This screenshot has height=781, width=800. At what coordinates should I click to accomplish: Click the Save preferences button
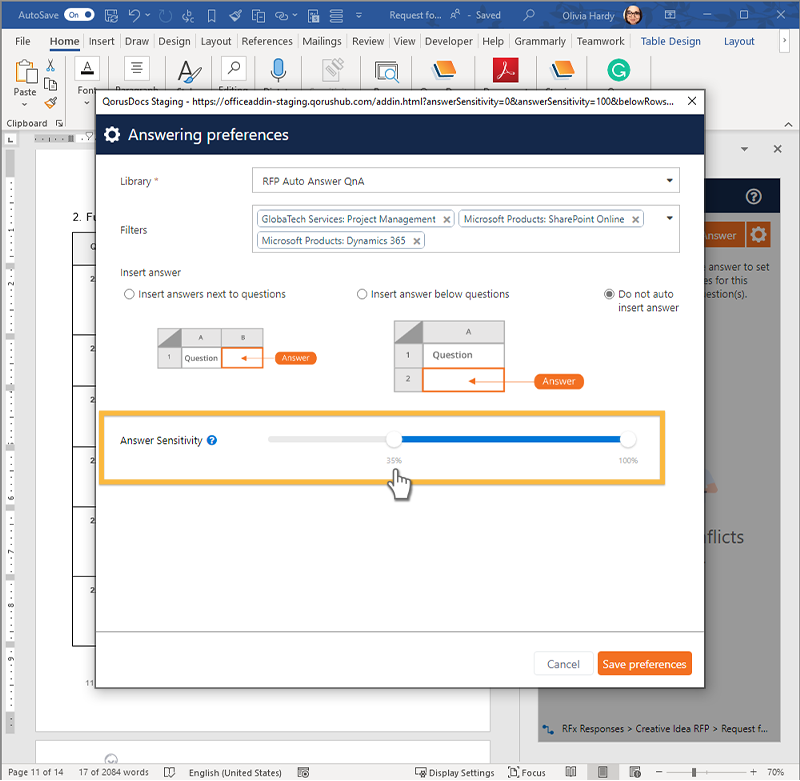click(644, 664)
